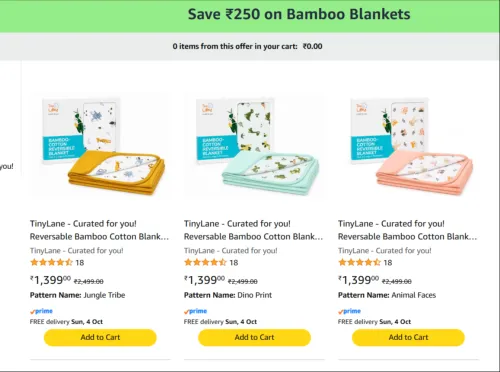
Task: Click the TinyLane brand link under Dino Print
Action: pos(231,251)
